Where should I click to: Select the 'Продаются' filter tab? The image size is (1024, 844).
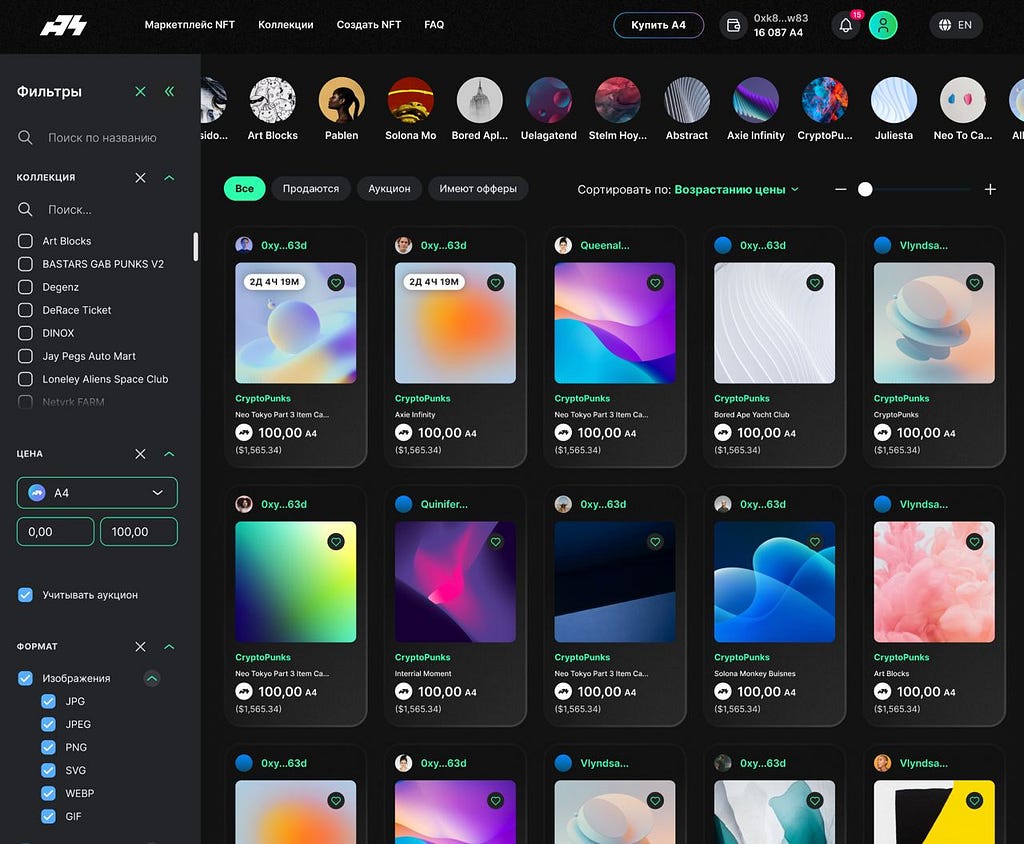pyautogui.click(x=311, y=189)
